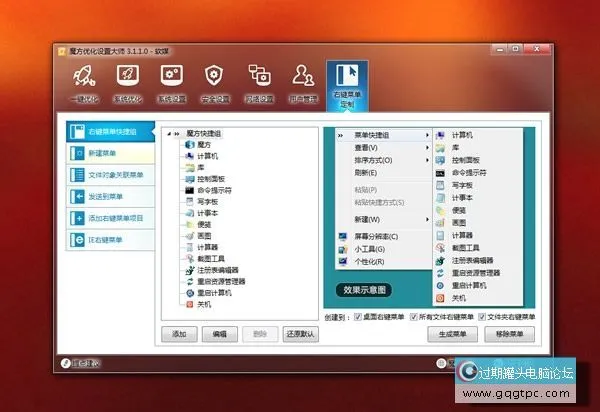
Task: Click the globe icon in the status bar
Action: (x=441, y=363)
